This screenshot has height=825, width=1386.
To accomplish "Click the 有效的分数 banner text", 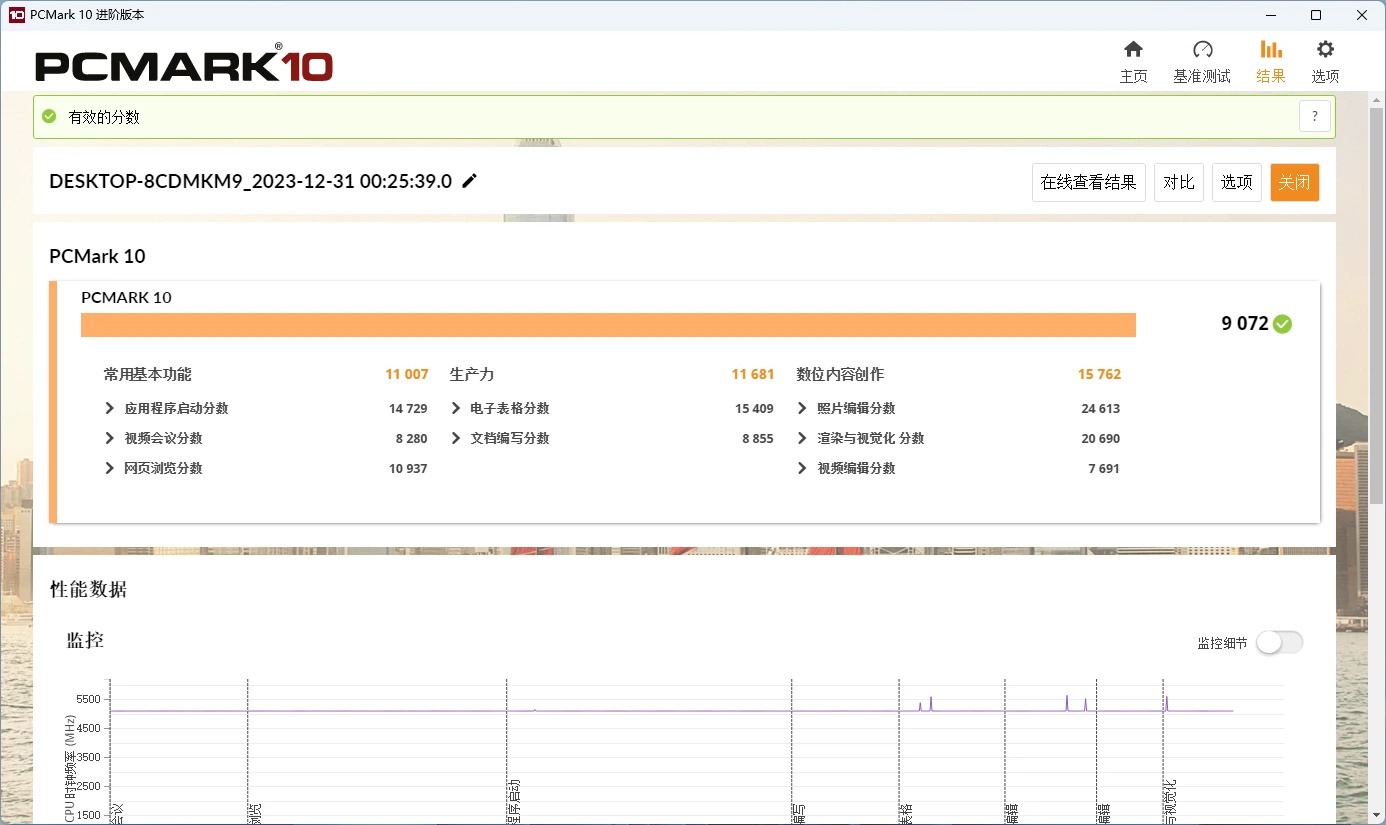I will pyautogui.click(x=104, y=117).
